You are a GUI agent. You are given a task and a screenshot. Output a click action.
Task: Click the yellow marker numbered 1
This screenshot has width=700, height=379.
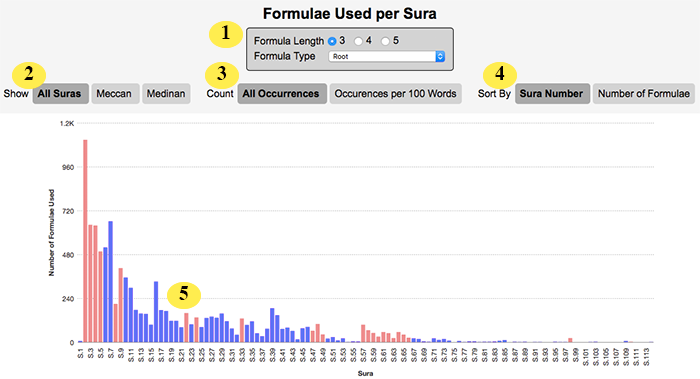(x=226, y=33)
